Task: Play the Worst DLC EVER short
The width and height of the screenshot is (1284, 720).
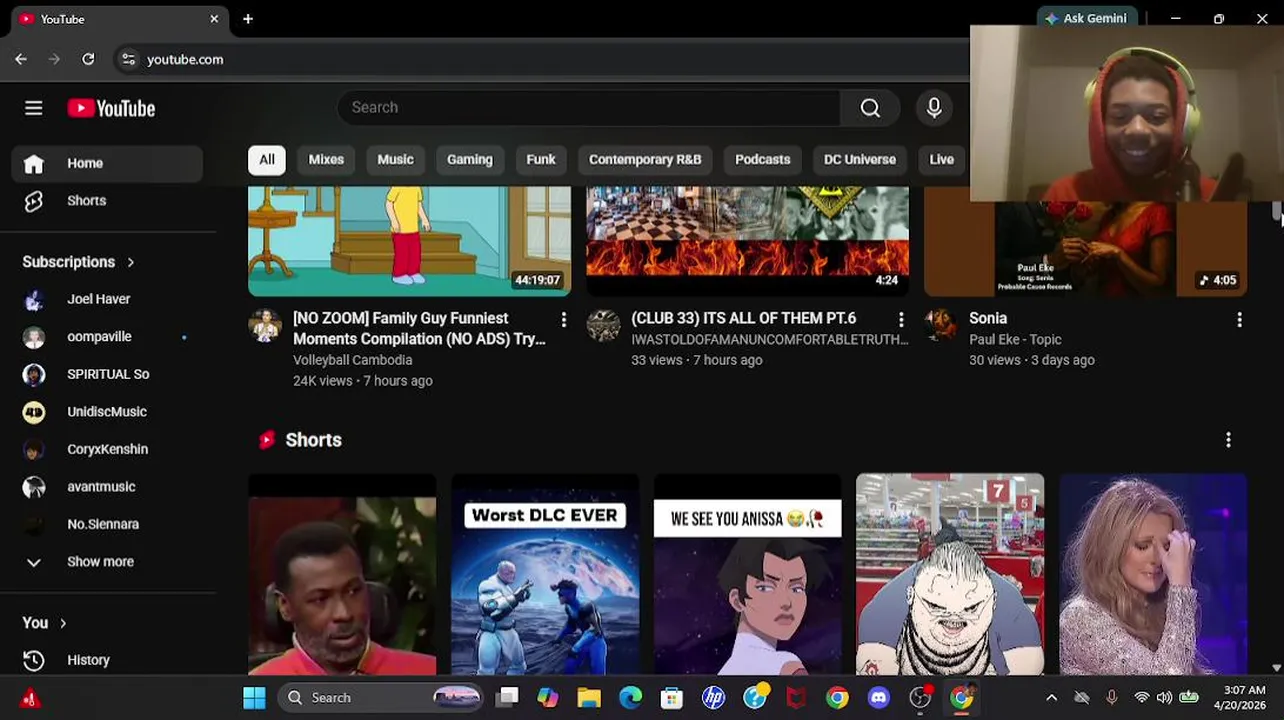Action: [x=545, y=575]
